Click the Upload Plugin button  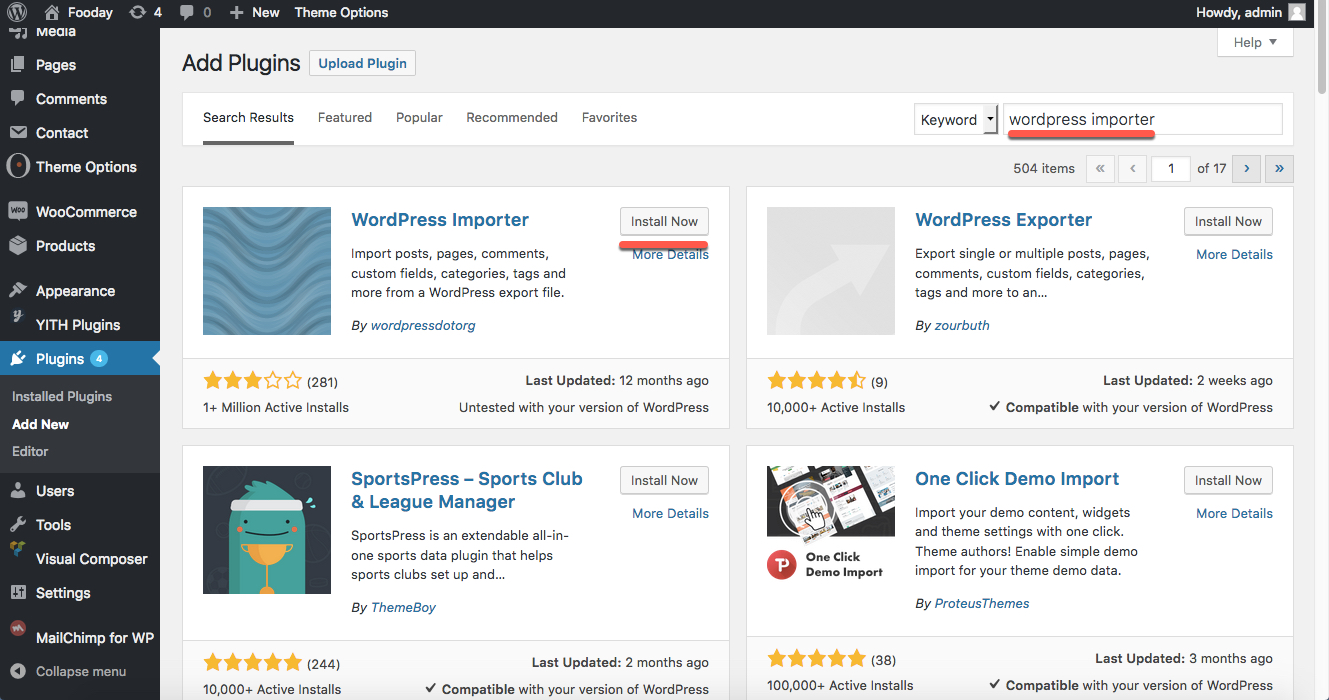[x=362, y=63]
